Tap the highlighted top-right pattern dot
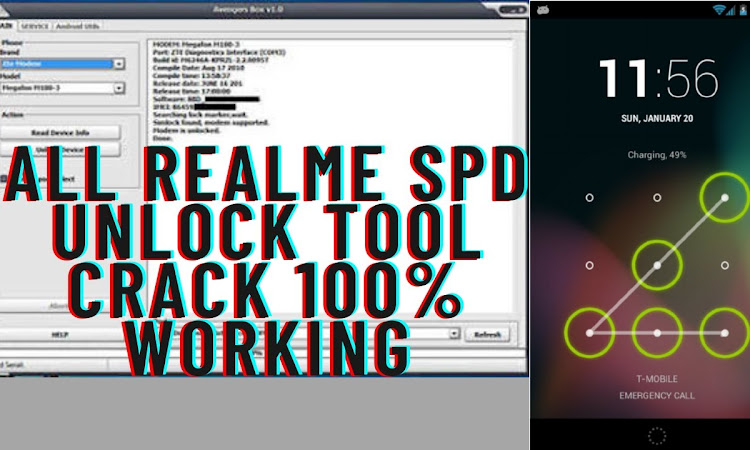This screenshot has width=750, height=450. [x=725, y=198]
